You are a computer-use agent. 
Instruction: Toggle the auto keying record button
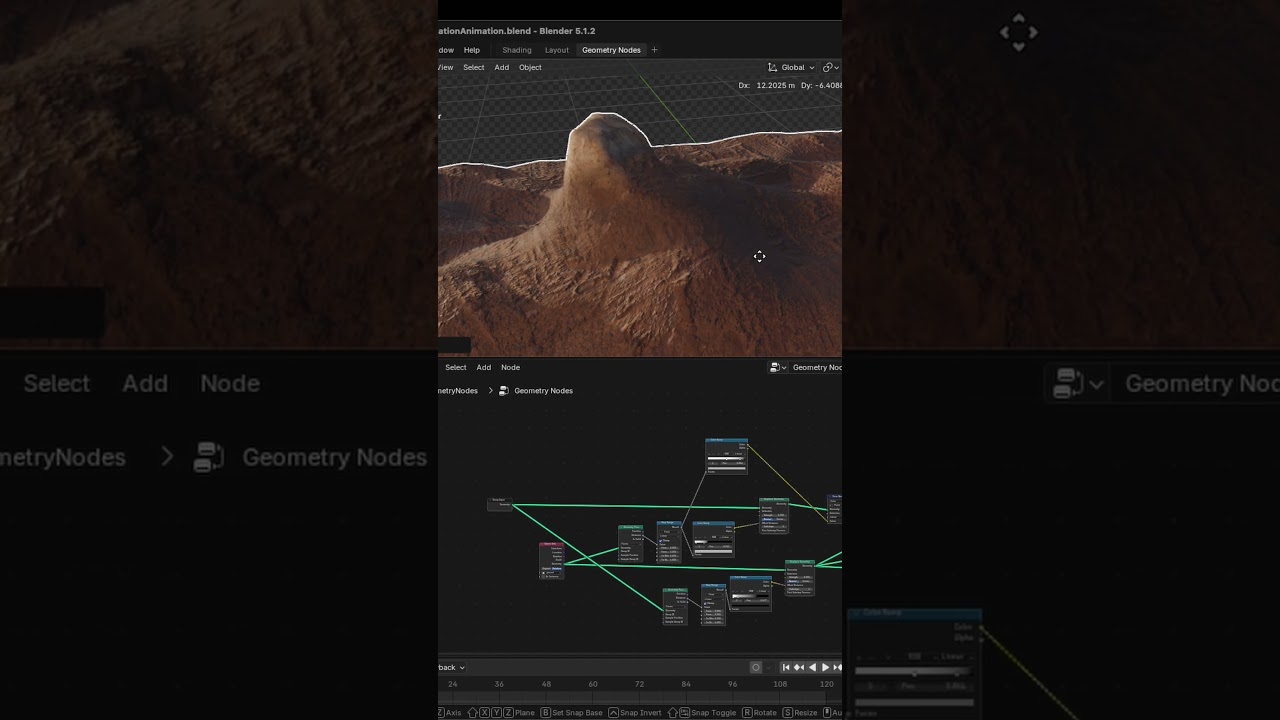click(x=756, y=667)
